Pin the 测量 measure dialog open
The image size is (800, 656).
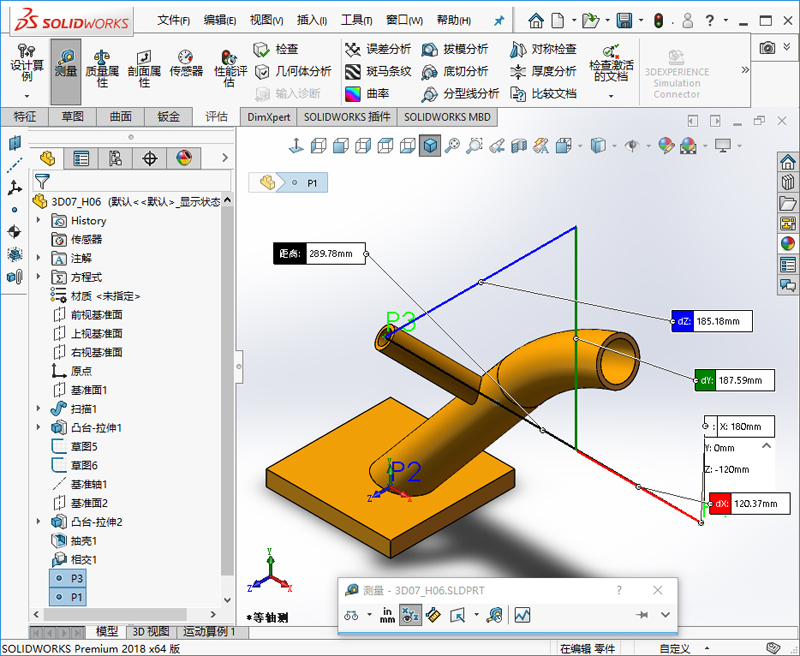[x=642, y=615]
